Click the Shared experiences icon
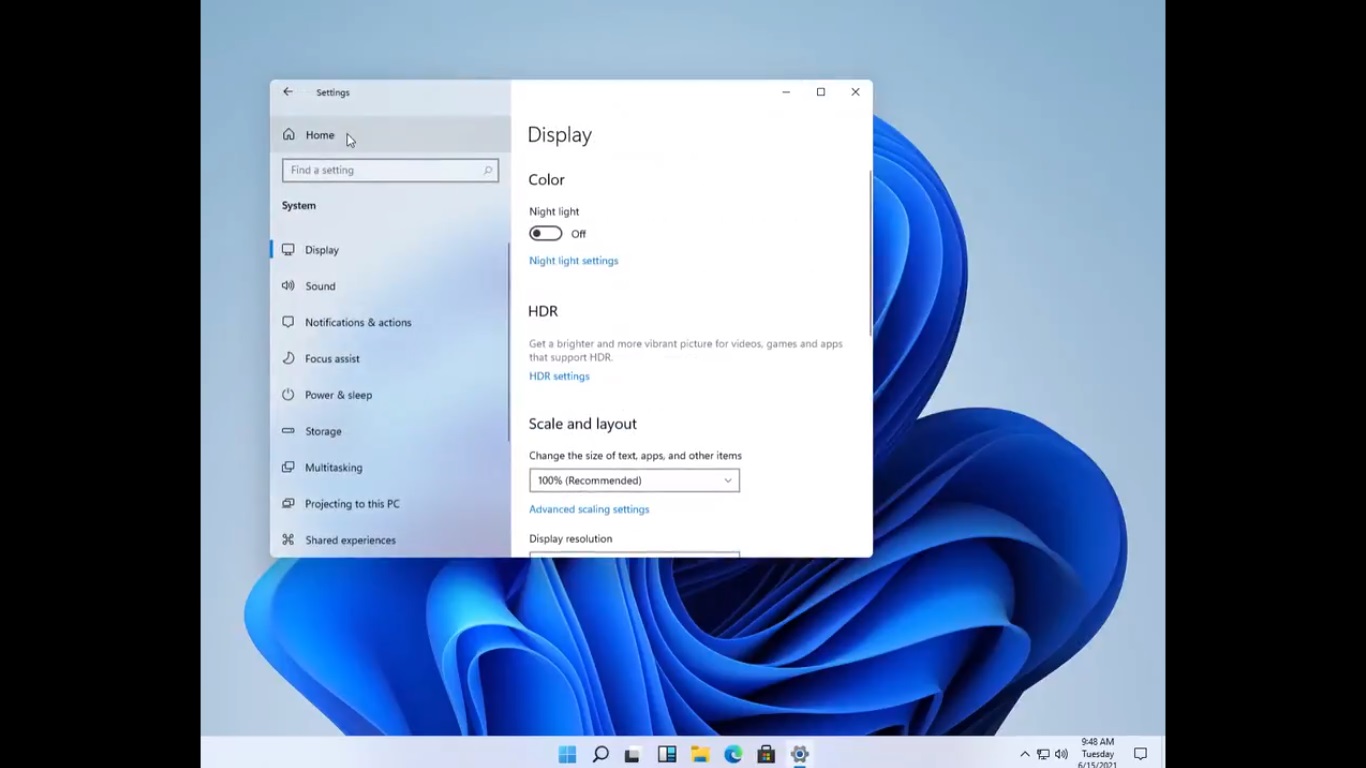 click(288, 540)
